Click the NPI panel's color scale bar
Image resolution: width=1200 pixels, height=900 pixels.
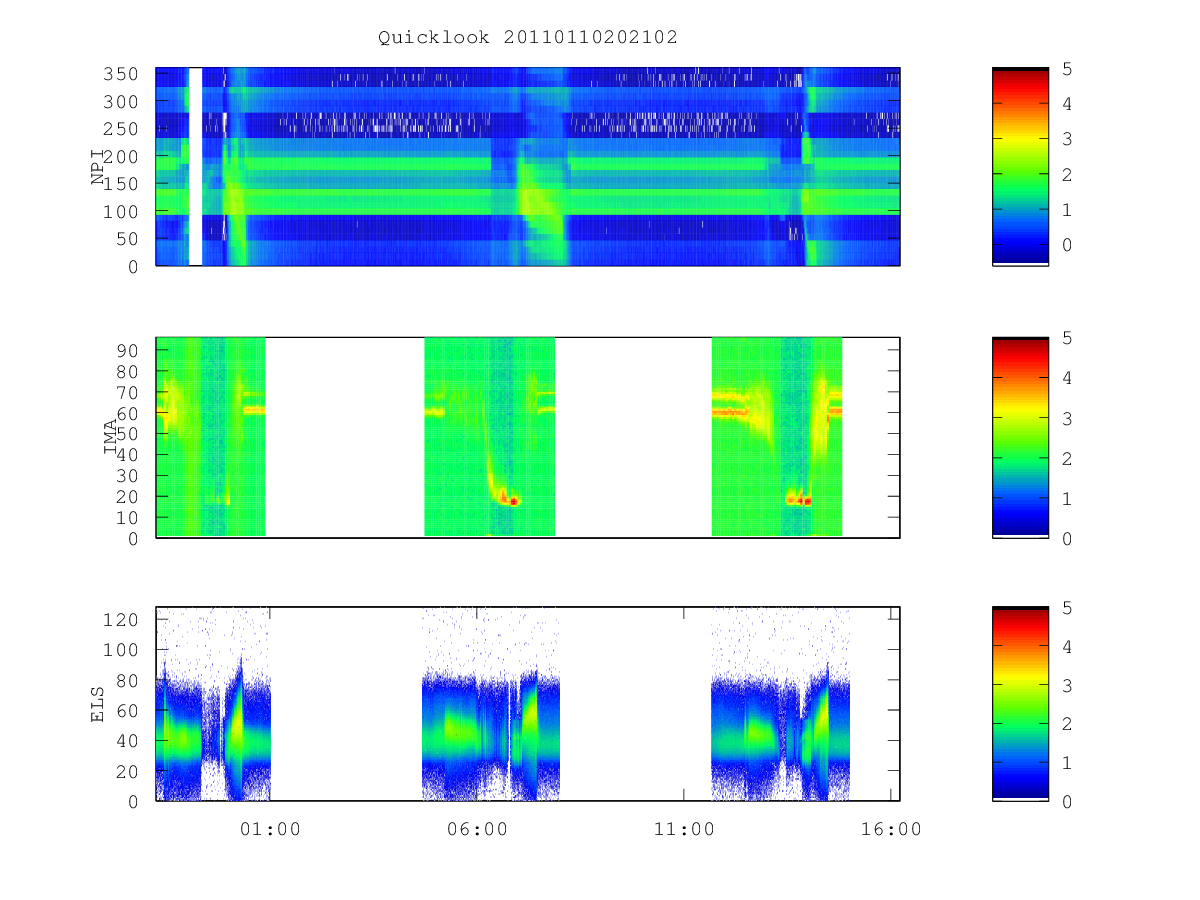click(x=1020, y=166)
